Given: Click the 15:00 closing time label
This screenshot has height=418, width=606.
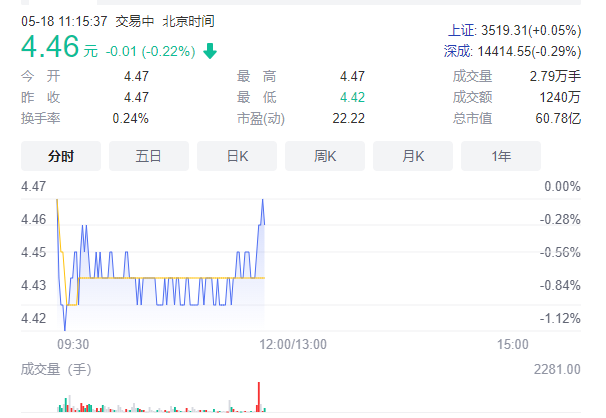Looking at the screenshot, I should [513, 343].
